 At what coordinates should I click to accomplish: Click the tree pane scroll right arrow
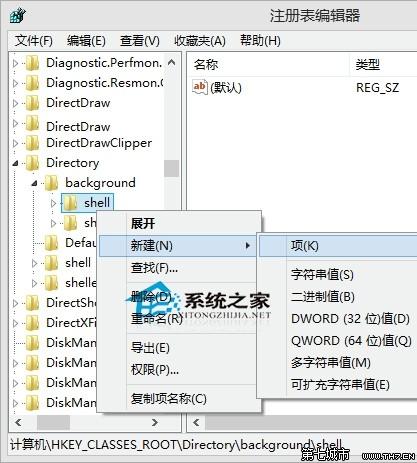tap(154, 422)
